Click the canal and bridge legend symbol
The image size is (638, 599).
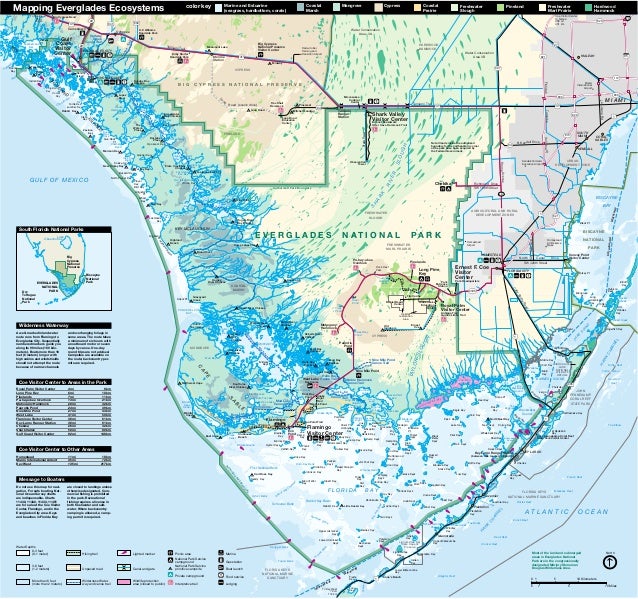[123, 567]
